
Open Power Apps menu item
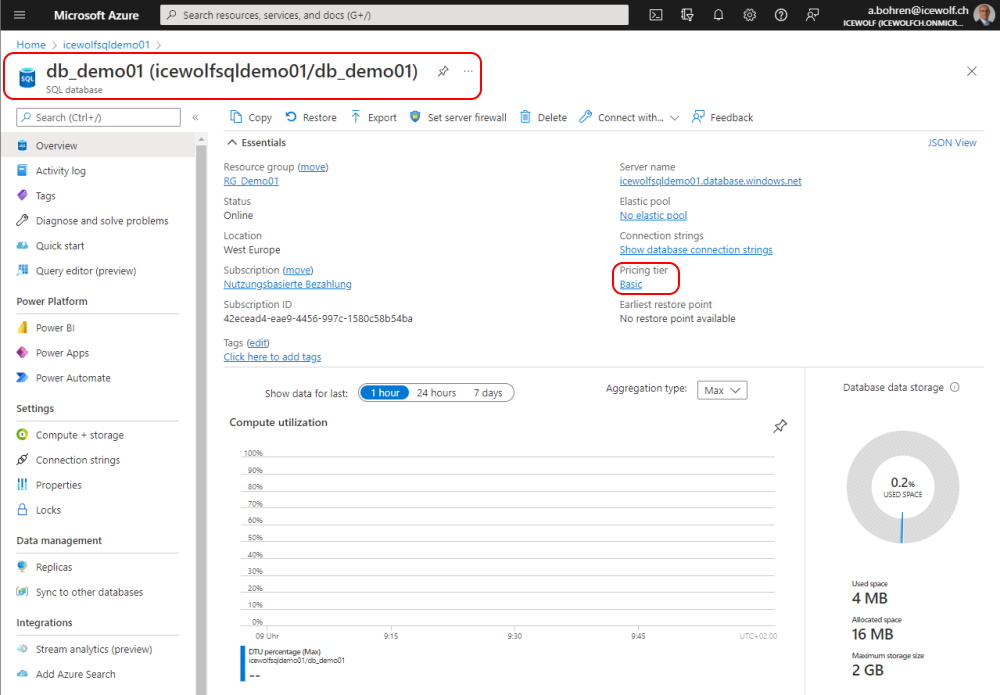pyautogui.click(x=98, y=353)
